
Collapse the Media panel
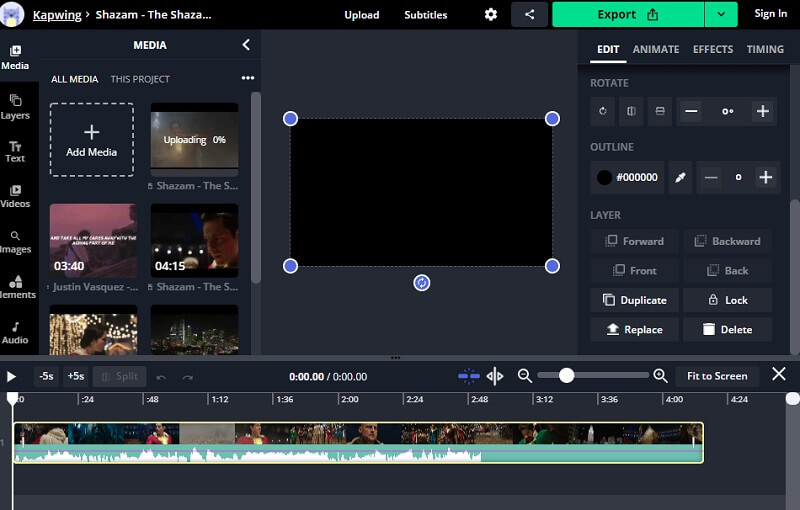click(246, 45)
